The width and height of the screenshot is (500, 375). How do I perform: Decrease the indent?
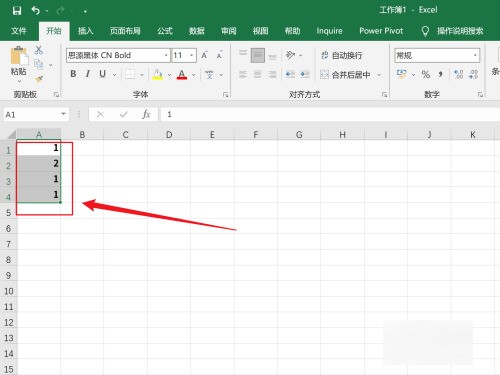pos(290,74)
